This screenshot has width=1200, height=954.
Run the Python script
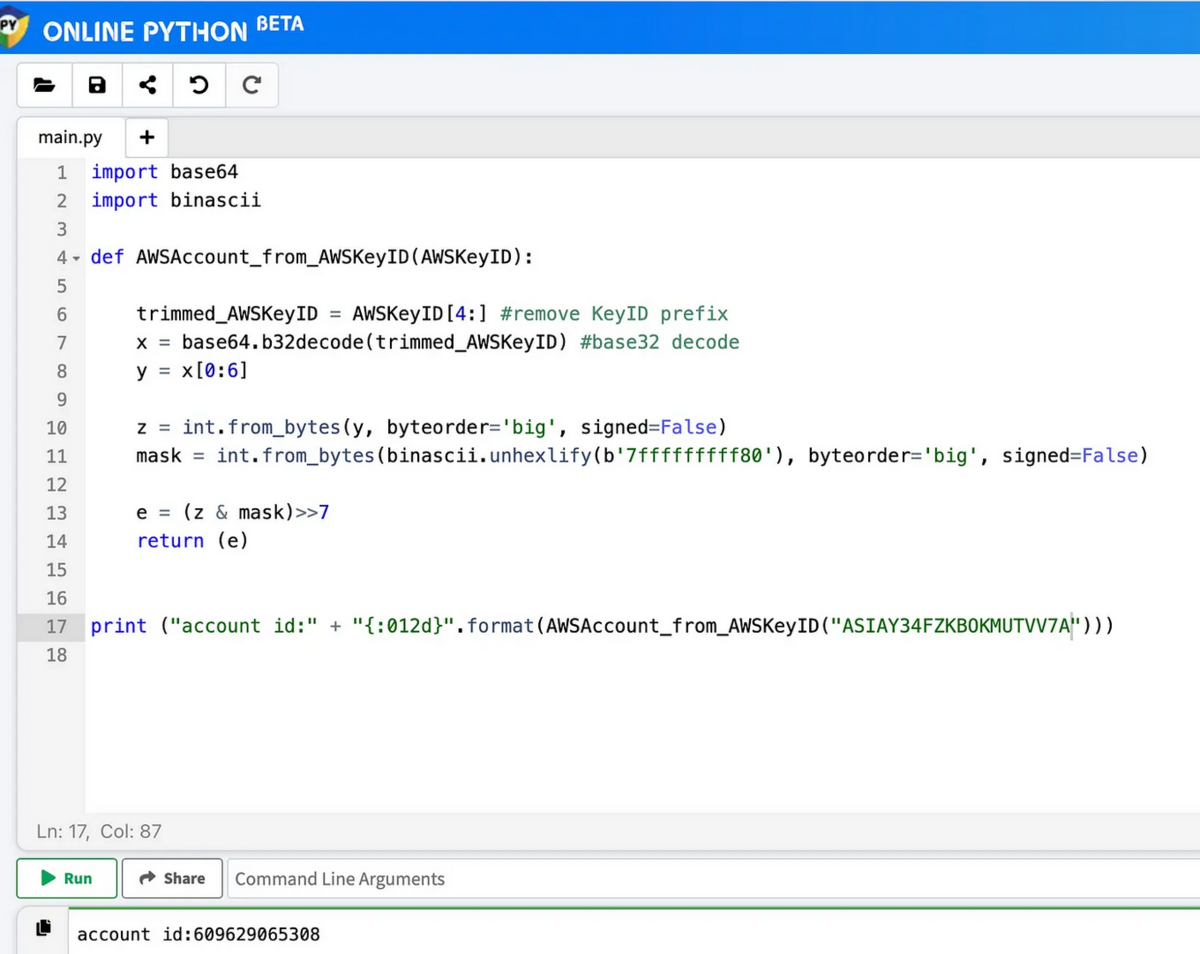point(67,878)
